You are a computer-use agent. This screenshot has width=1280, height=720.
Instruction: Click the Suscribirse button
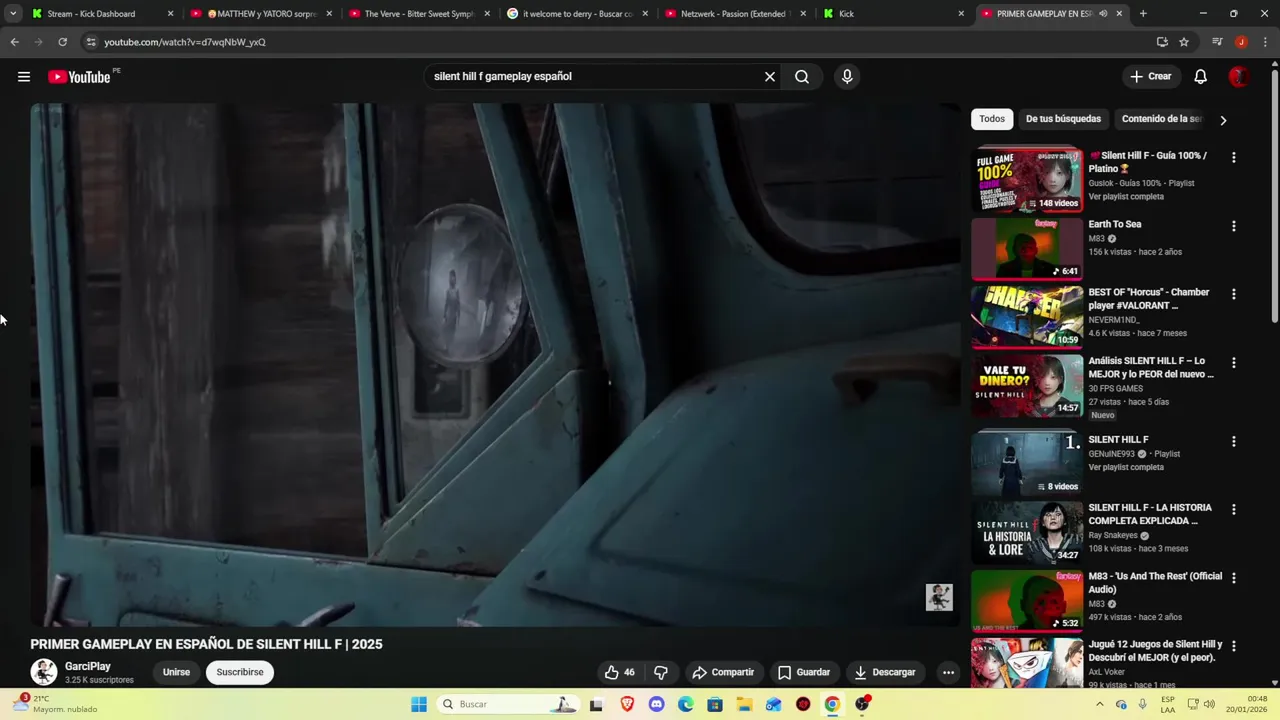click(240, 672)
